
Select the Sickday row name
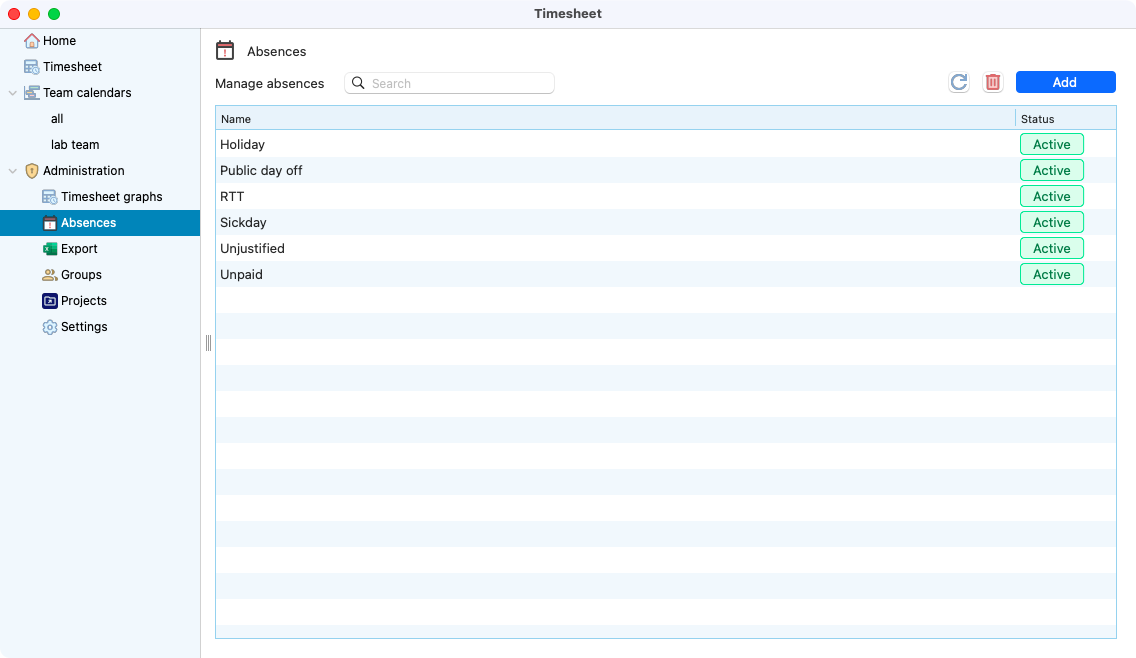point(243,223)
